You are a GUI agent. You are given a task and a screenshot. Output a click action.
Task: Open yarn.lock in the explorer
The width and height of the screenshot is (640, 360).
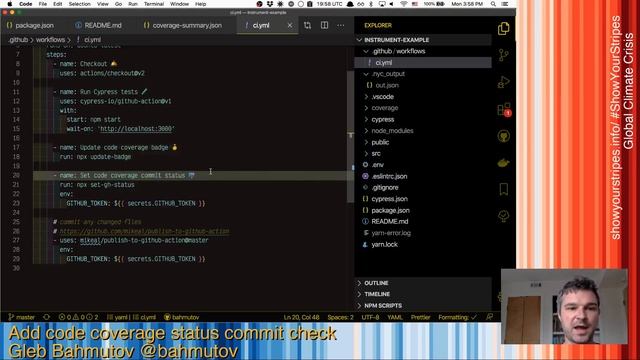423,244
